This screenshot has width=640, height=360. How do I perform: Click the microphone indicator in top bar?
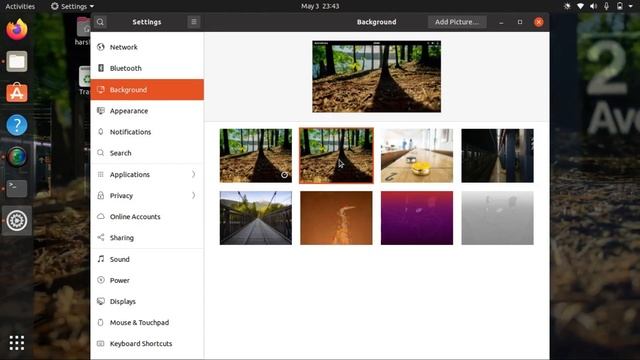pyautogui.click(x=607, y=6)
